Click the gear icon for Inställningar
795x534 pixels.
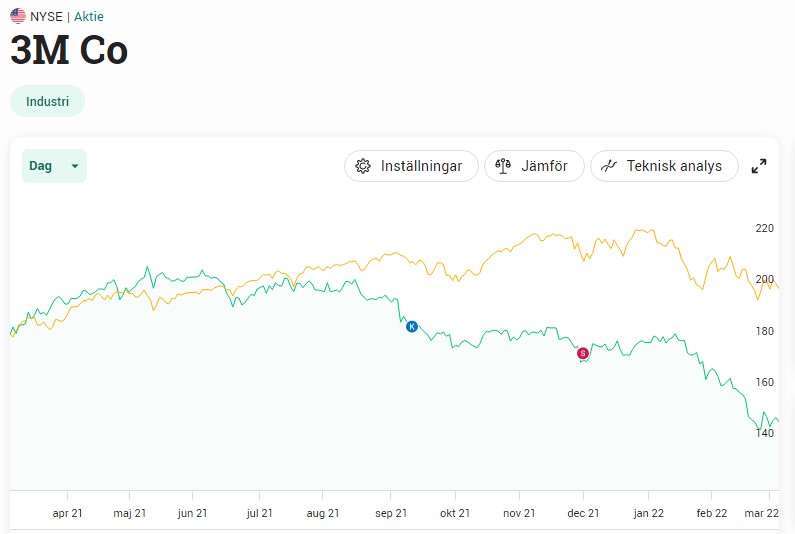point(363,166)
